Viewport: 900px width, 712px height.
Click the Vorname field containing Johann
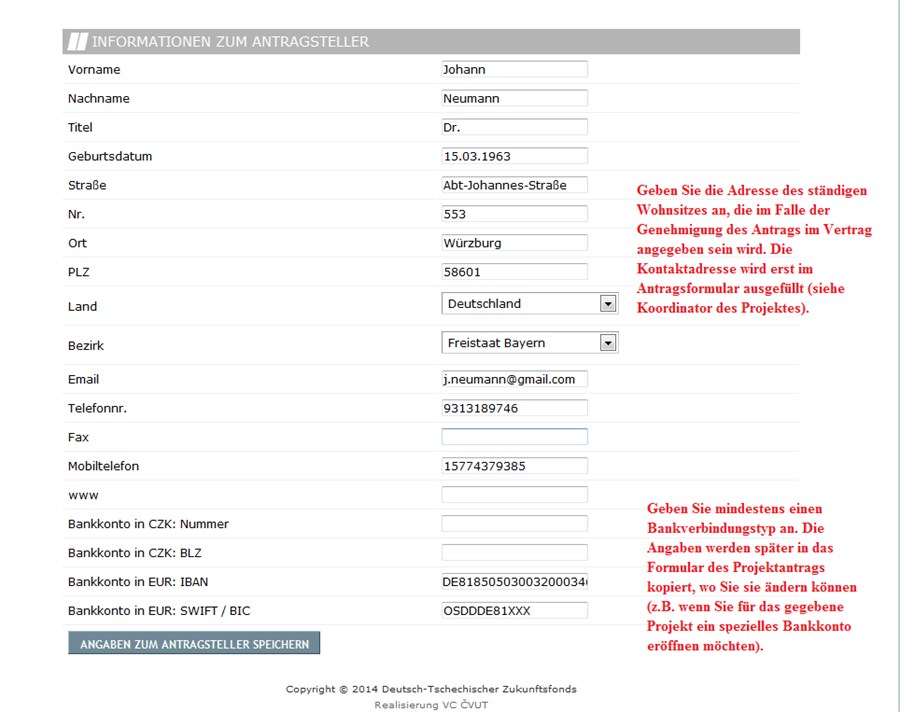click(514, 70)
